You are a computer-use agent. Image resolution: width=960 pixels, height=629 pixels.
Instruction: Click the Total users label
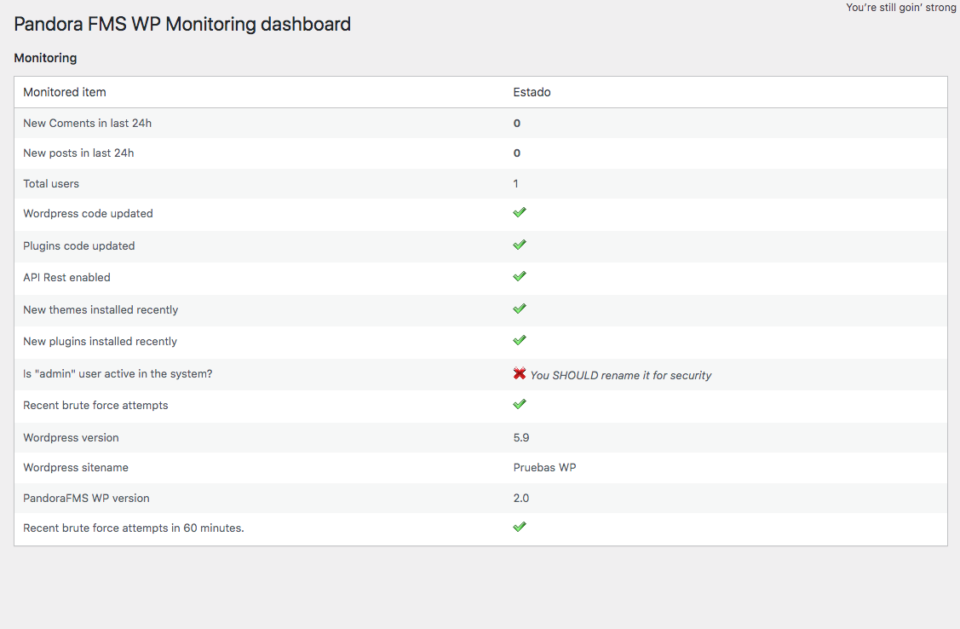click(51, 184)
